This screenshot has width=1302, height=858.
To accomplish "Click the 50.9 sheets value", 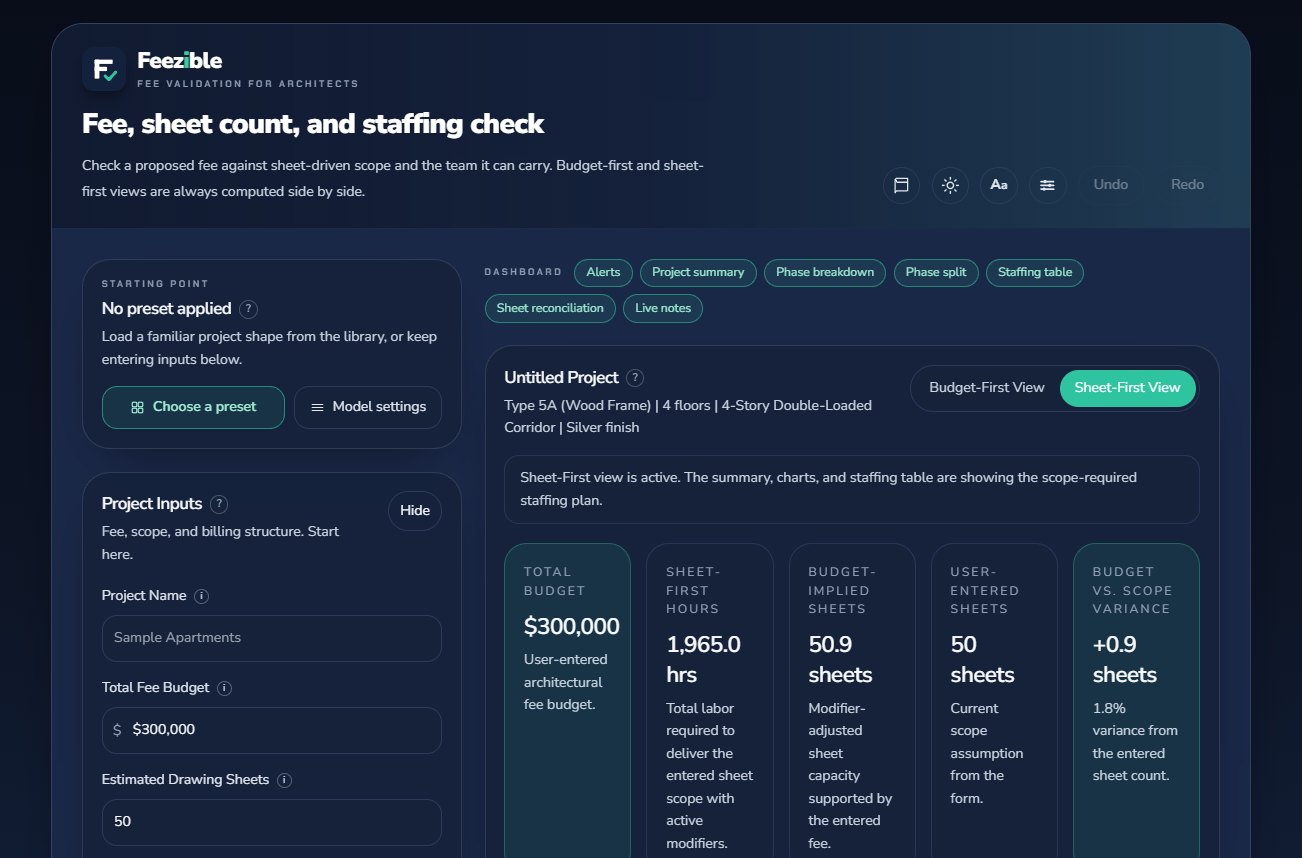I will 841,660.
